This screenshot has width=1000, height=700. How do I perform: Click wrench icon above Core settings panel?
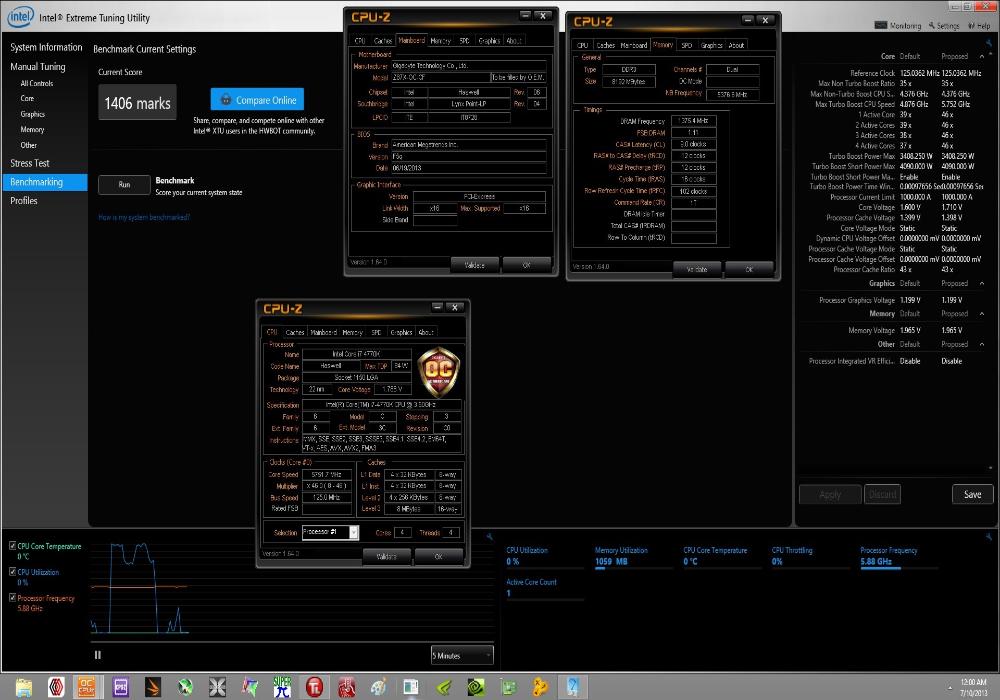(989, 43)
